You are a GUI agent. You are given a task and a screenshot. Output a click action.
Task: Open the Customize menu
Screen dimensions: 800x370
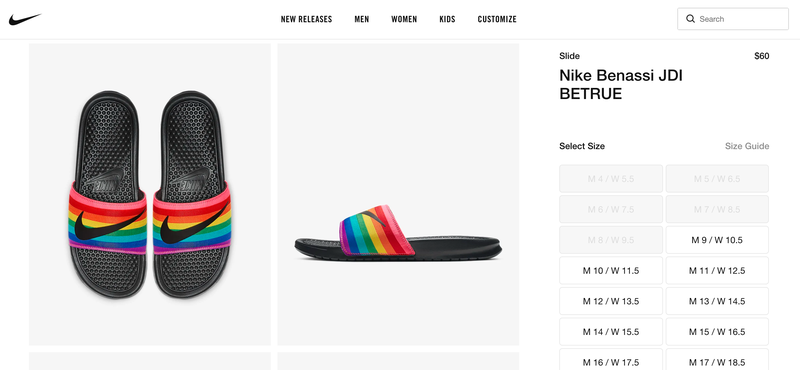(497, 19)
